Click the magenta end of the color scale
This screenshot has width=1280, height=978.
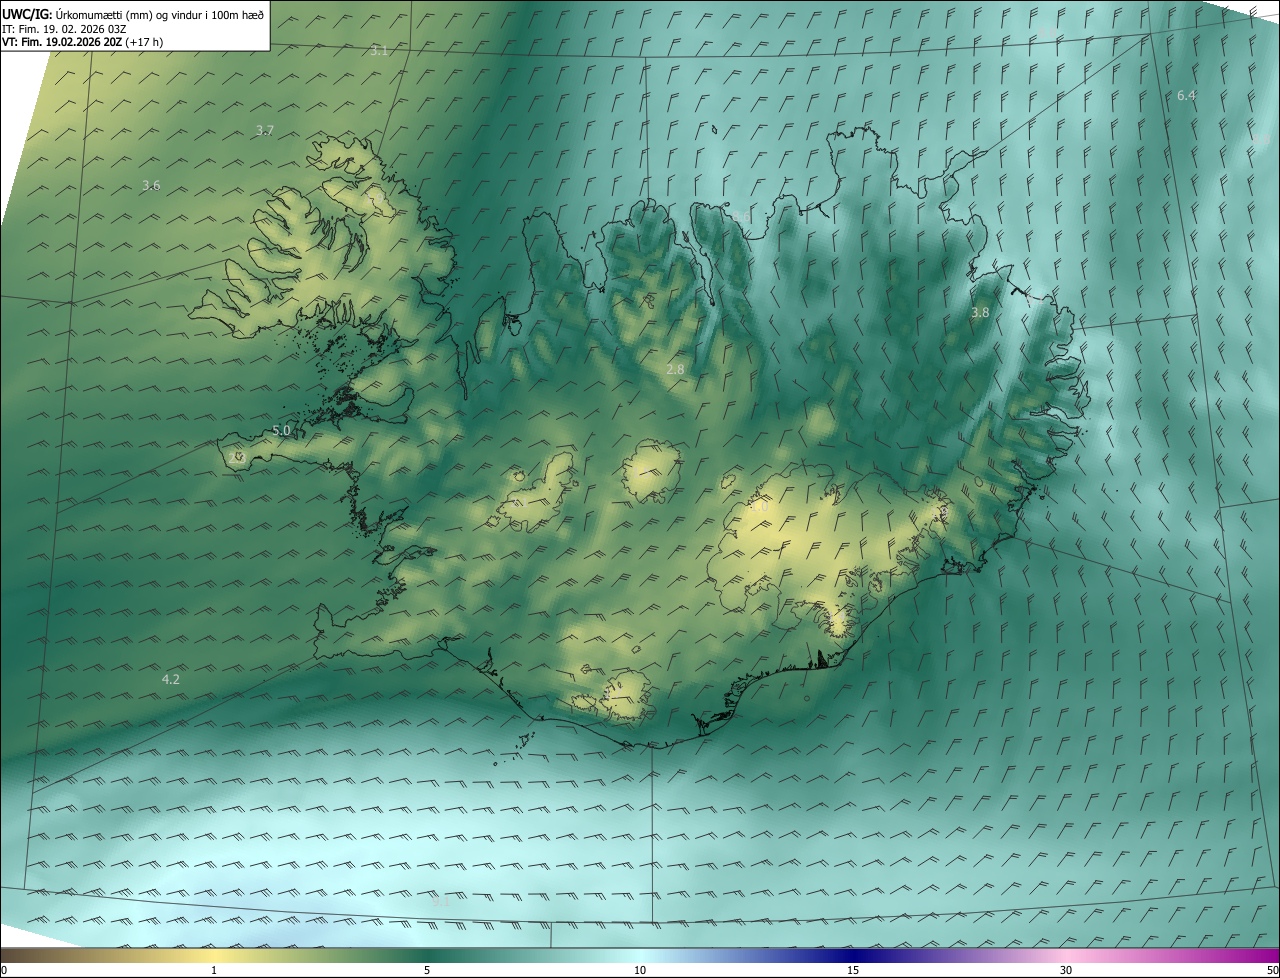1265,955
